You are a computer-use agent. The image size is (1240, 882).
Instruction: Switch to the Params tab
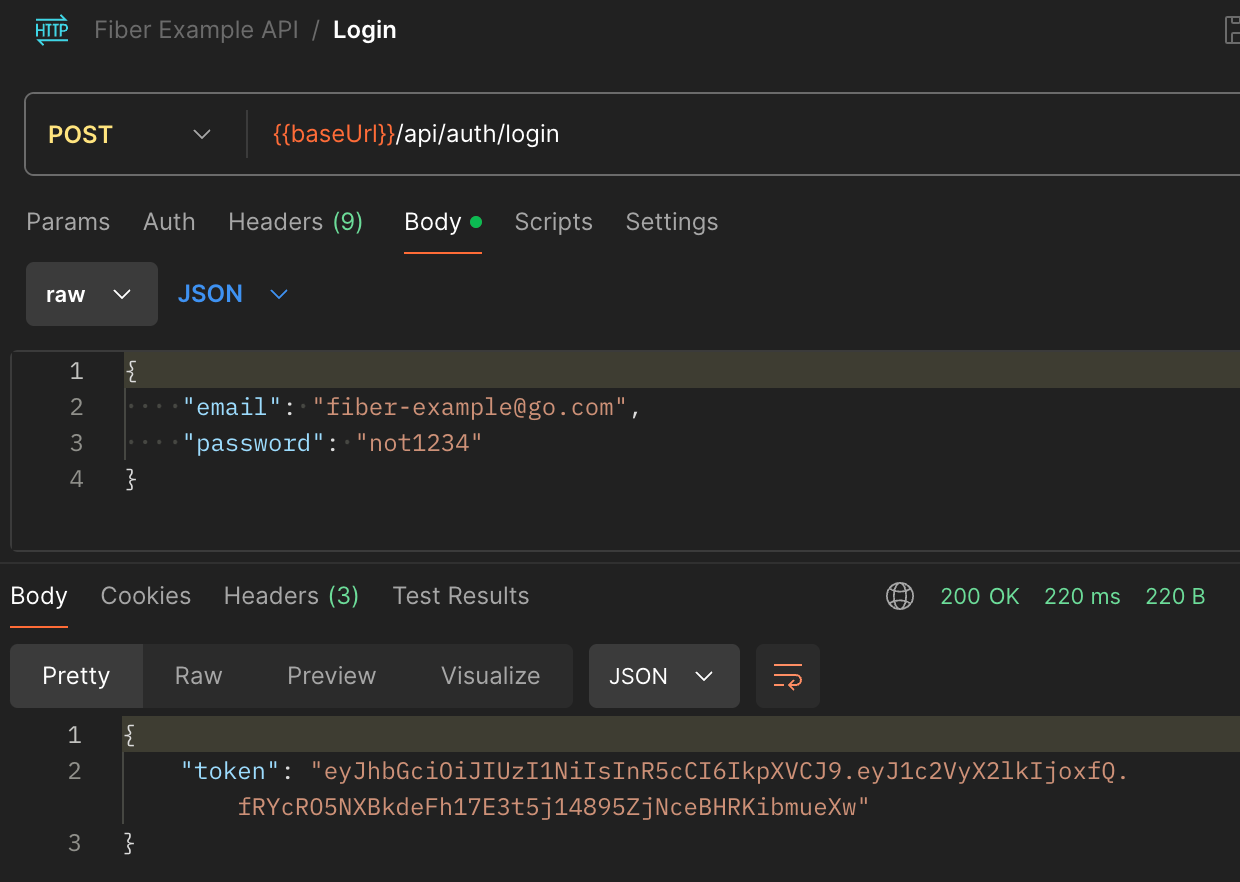[68, 222]
